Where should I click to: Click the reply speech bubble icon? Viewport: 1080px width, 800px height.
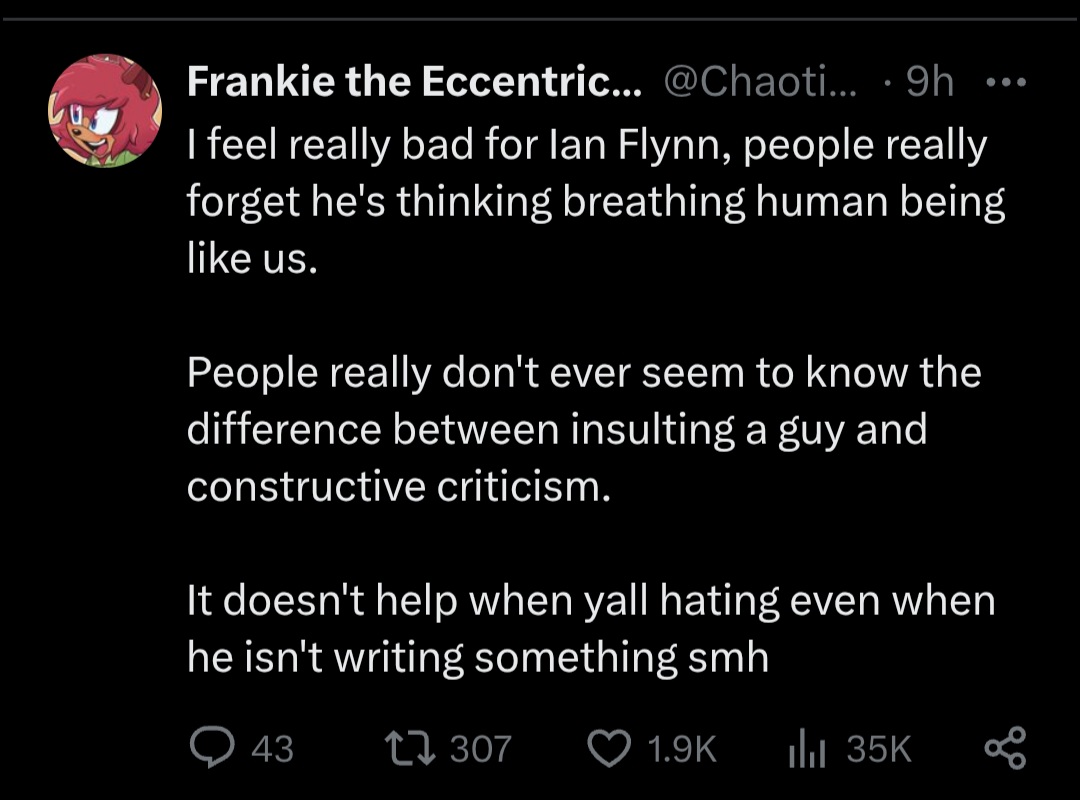(212, 748)
